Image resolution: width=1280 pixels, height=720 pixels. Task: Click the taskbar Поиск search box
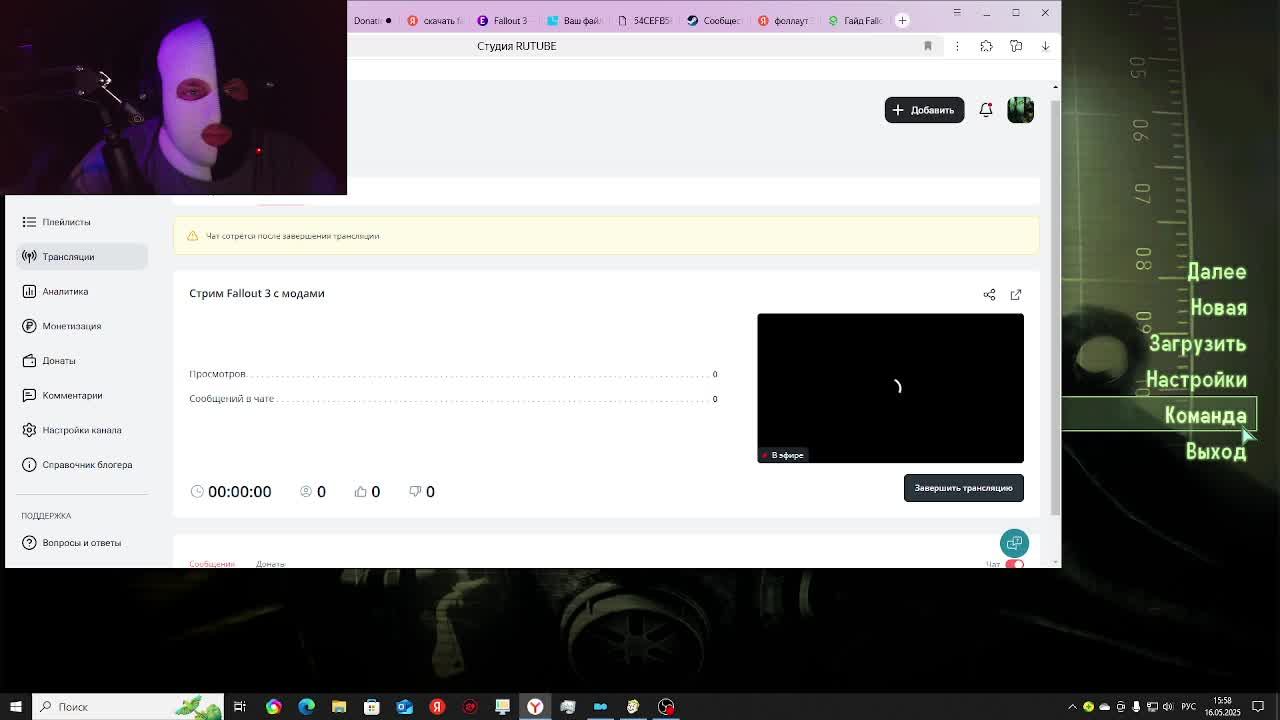coord(127,707)
